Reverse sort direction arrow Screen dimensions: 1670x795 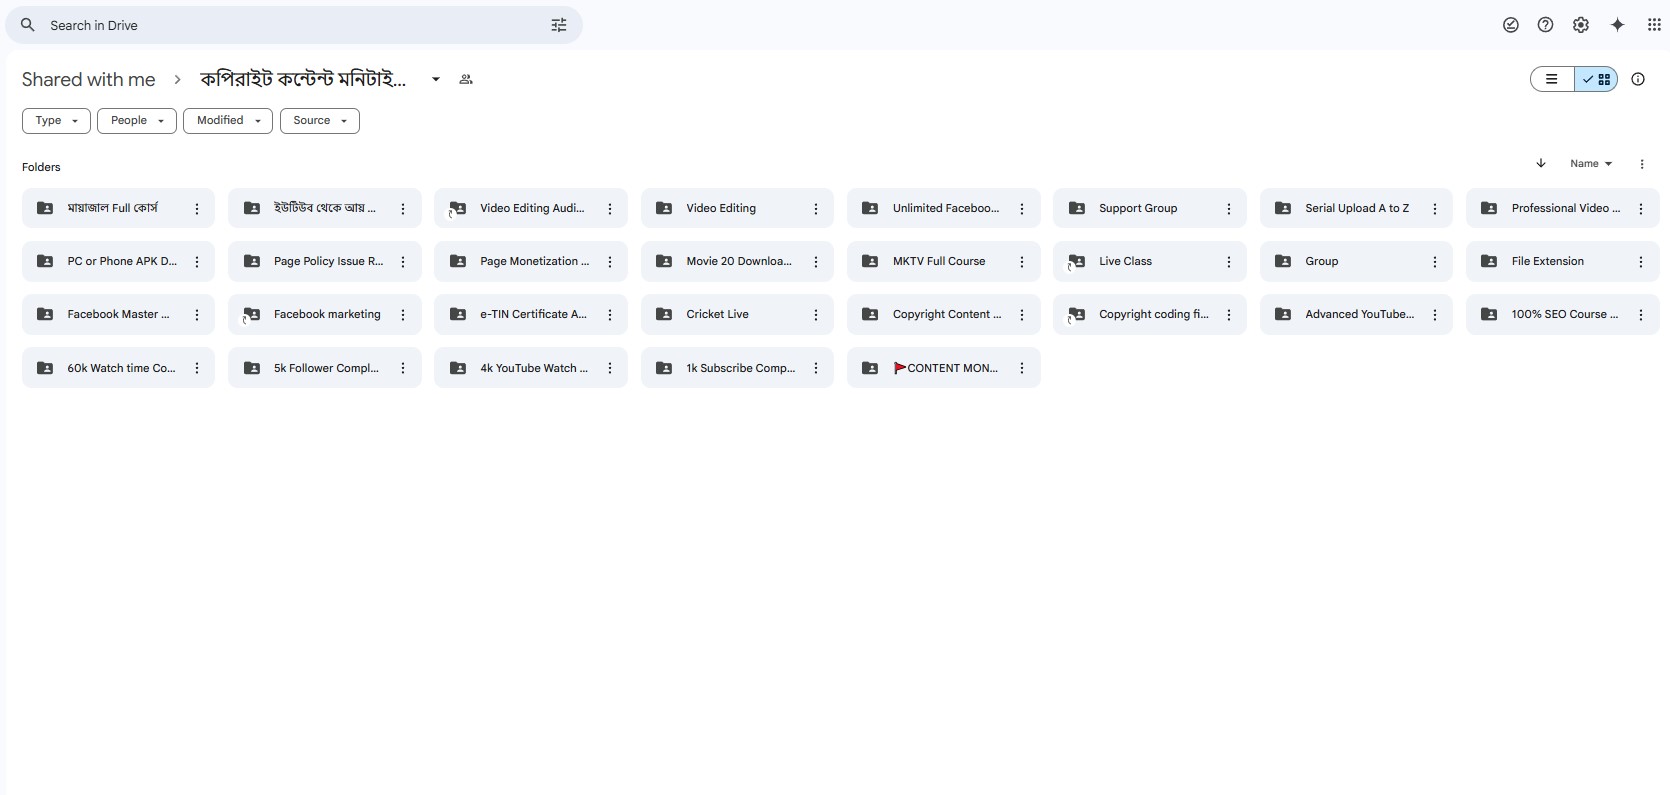click(x=1541, y=163)
